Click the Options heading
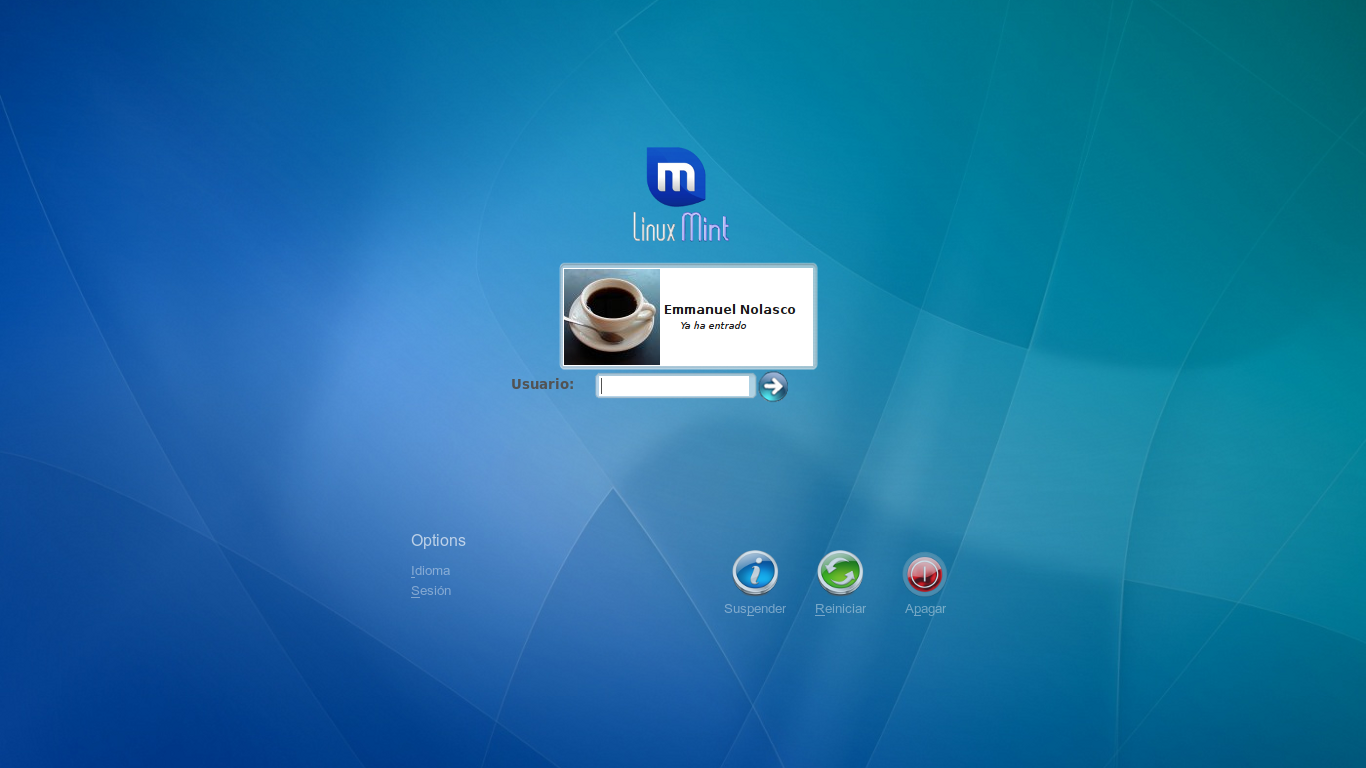This screenshot has width=1366, height=768. 438,540
